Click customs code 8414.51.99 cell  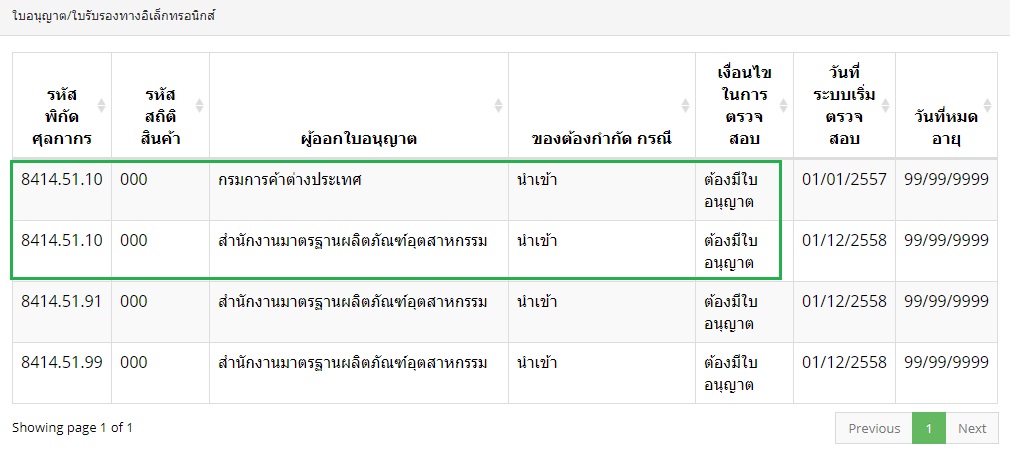[x=62, y=362]
